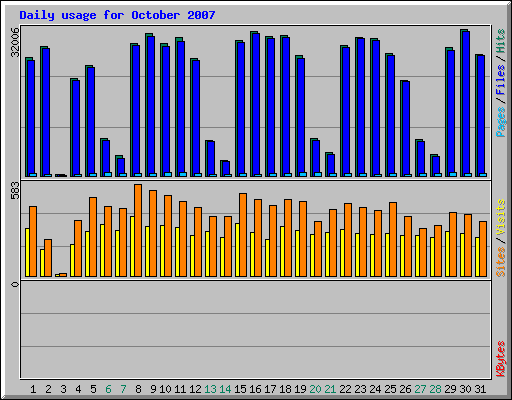Click green day 27 label
Image resolution: width=512 pixels, height=400 pixels.
(420, 389)
